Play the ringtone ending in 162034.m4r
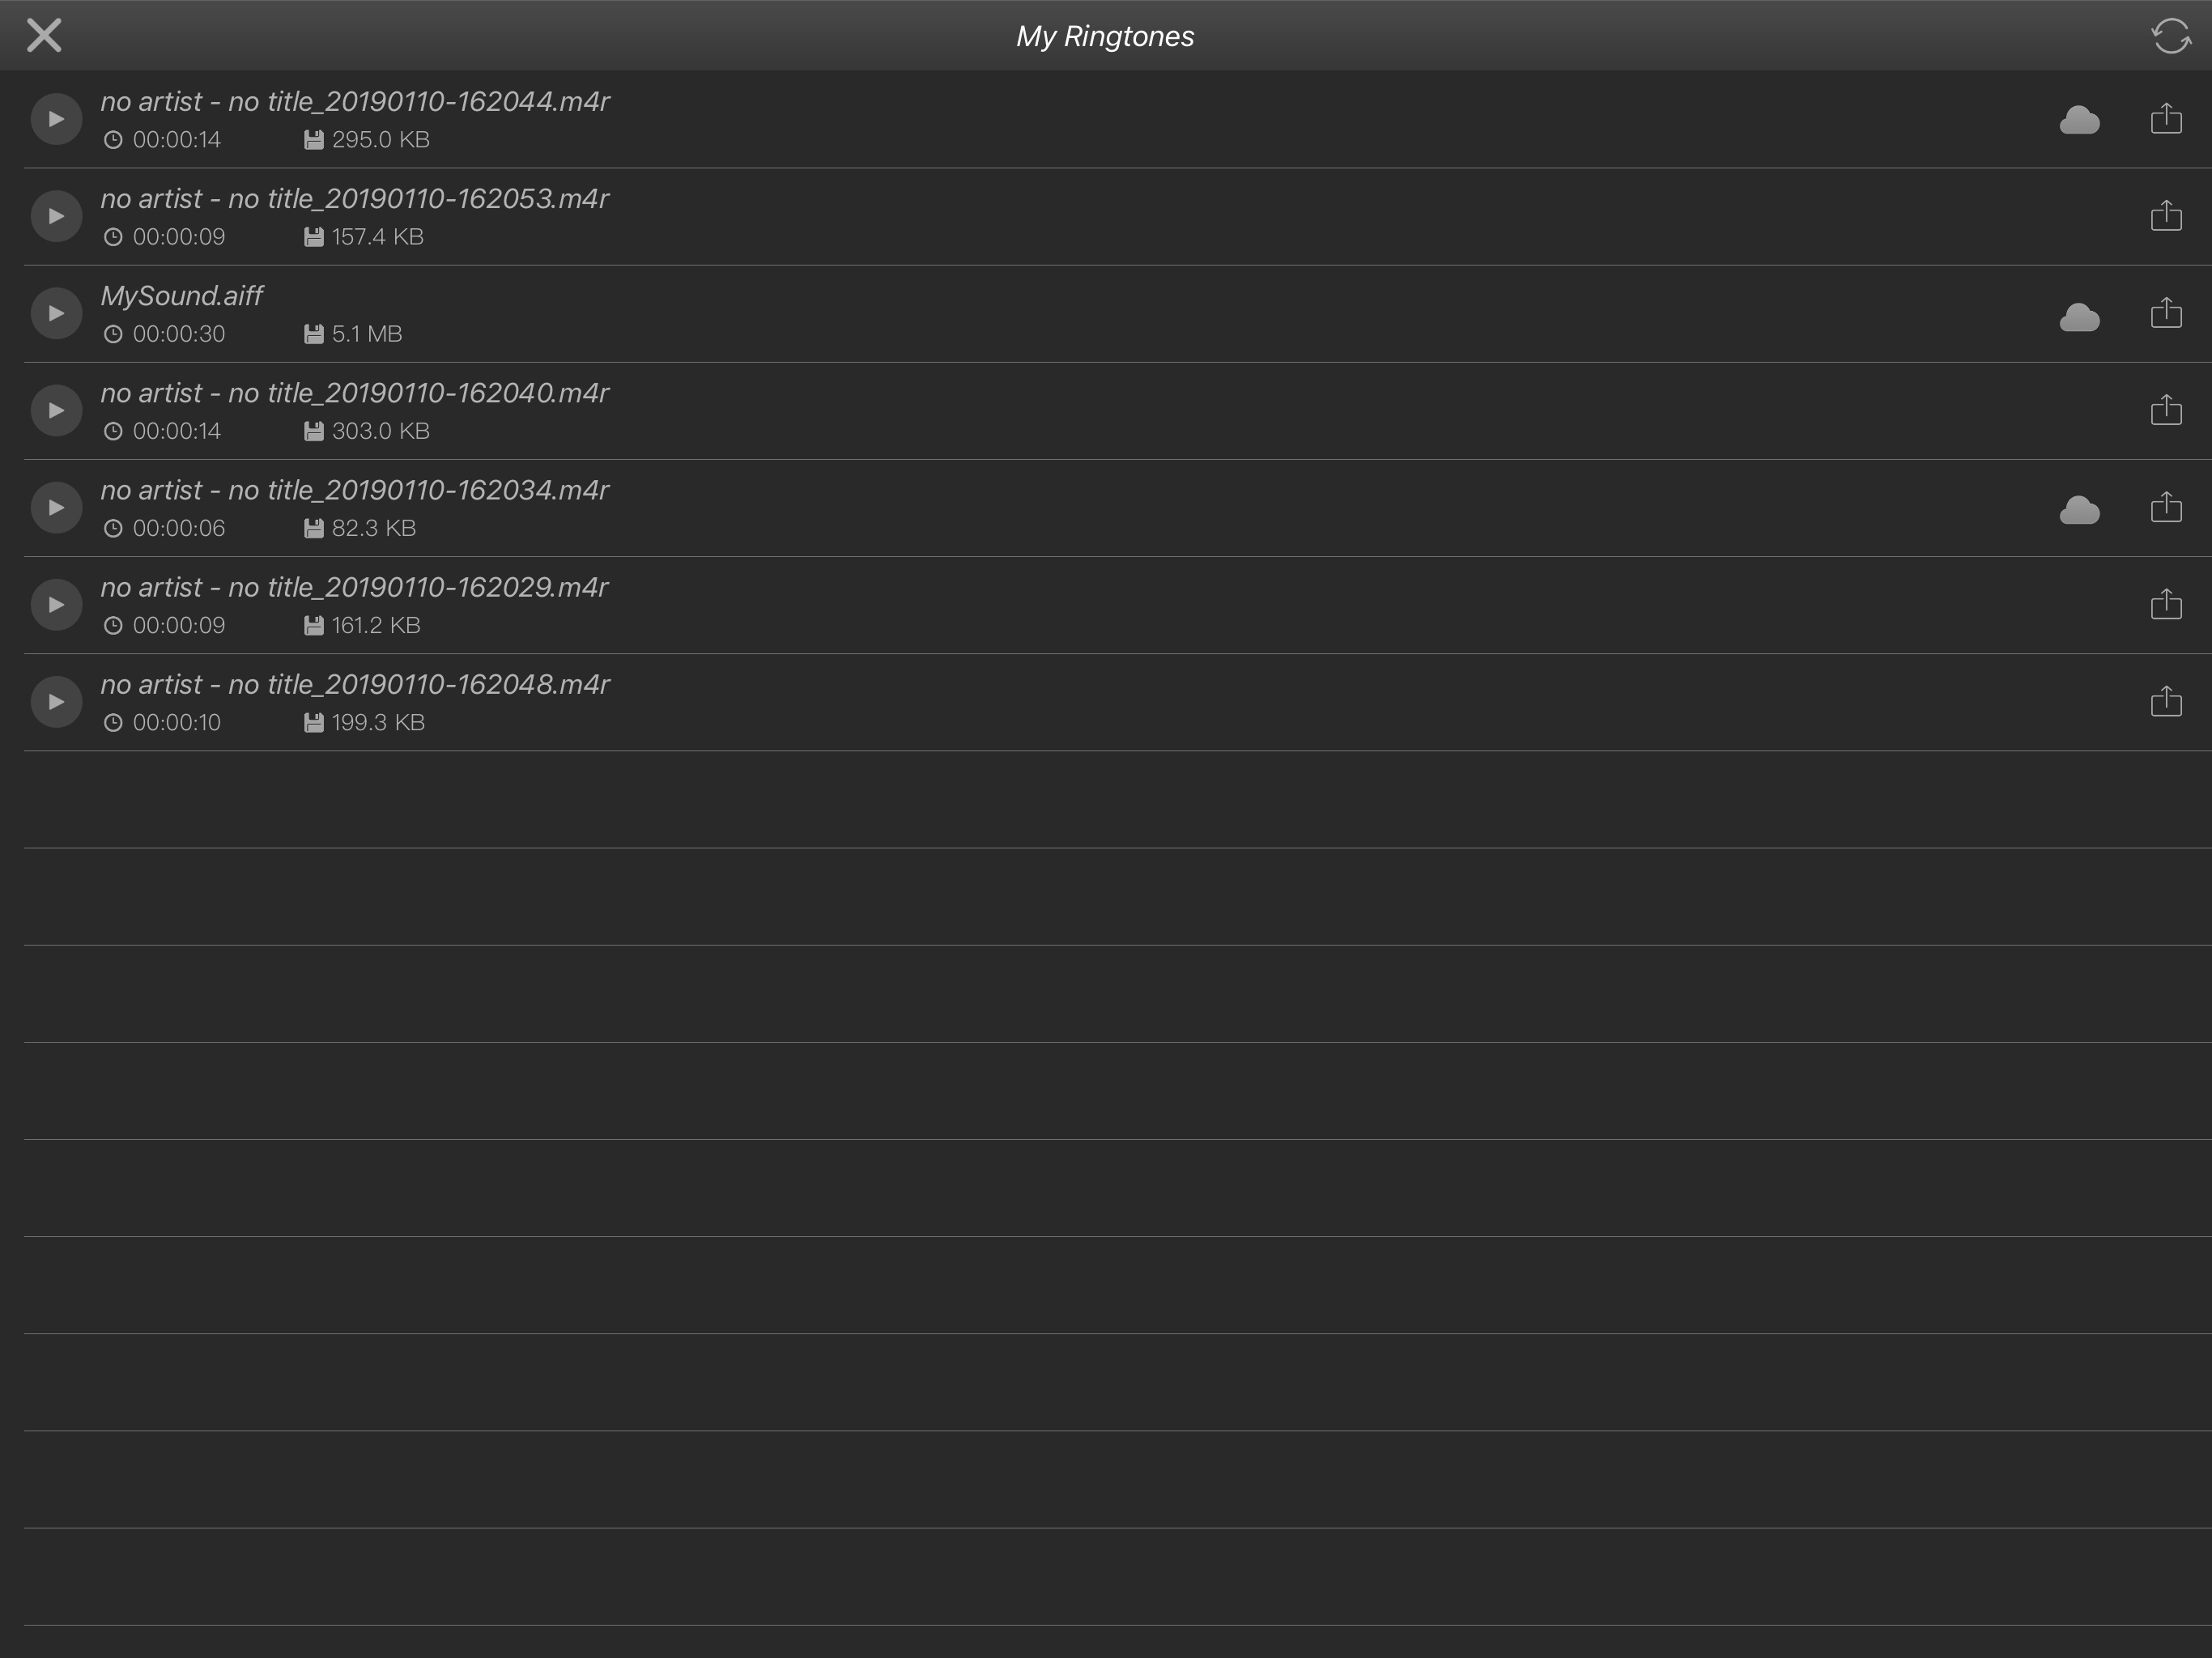 [x=56, y=507]
